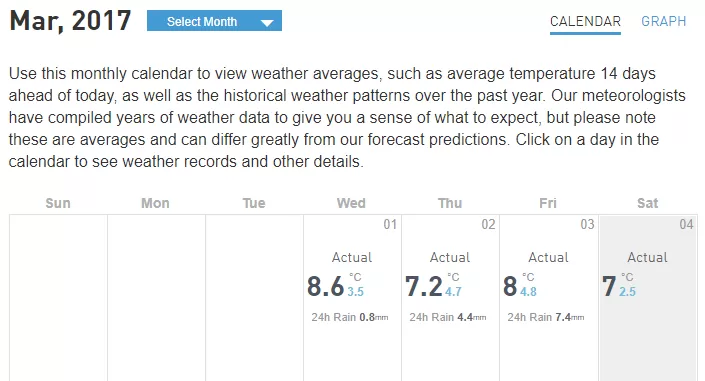Open March 03 day cell
Image resolution: width=705 pixels, height=381 pixels.
[x=549, y=298]
